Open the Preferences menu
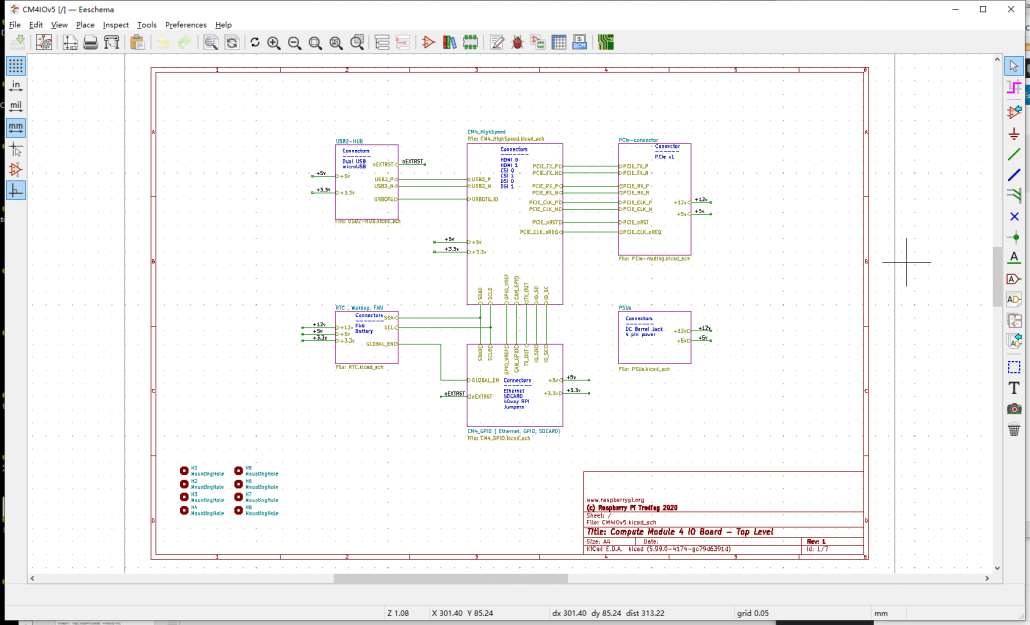Viewport: 1030px width, 625px height. tap(186, 24)
